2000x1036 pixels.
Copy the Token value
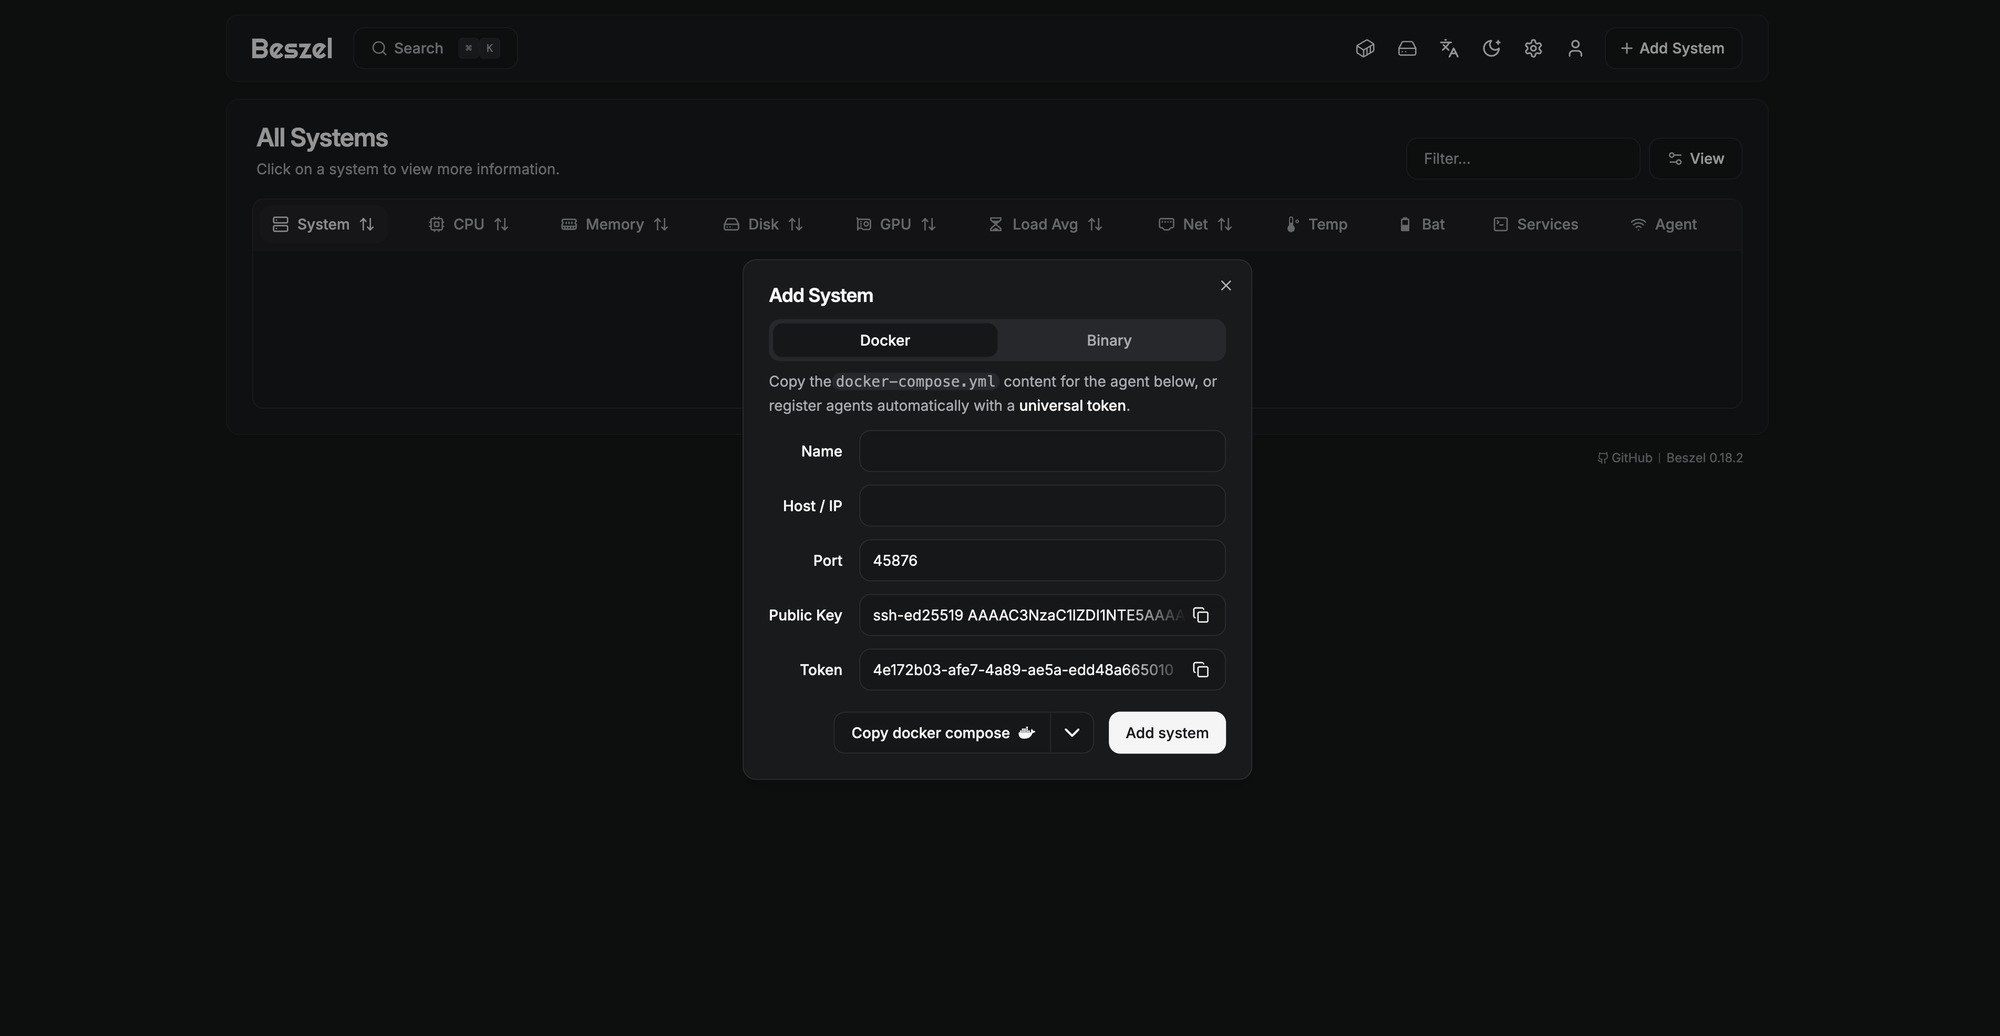pos(1201,670)
